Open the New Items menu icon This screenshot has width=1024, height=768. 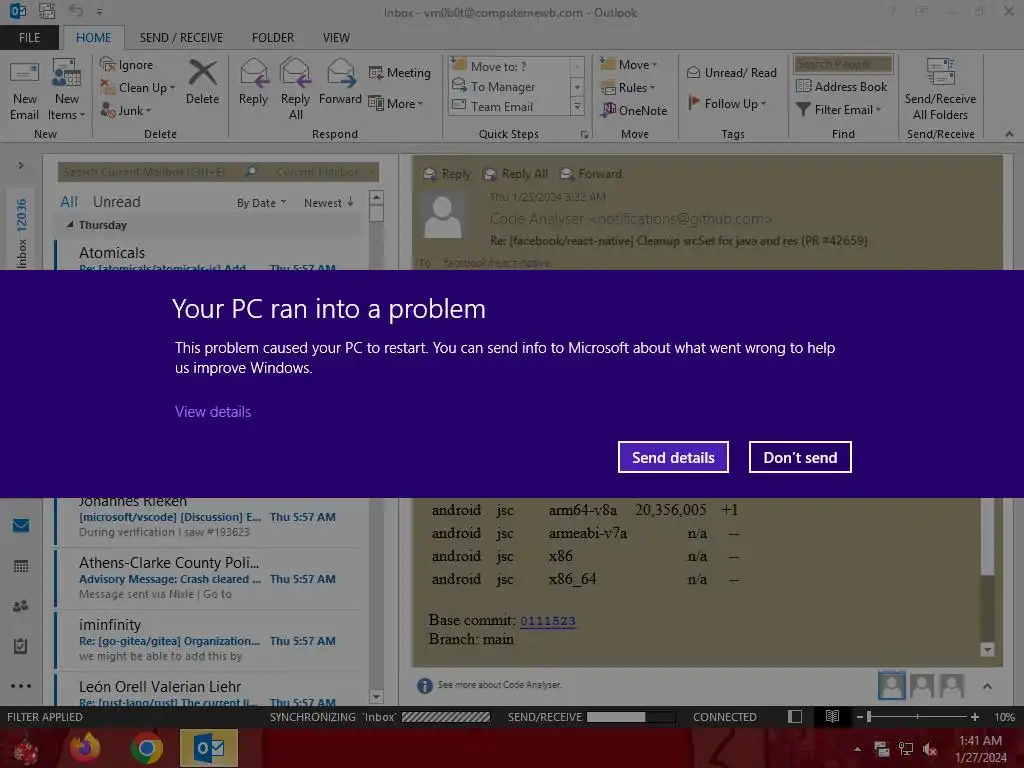pyautogui.click(x=67, y=72)
